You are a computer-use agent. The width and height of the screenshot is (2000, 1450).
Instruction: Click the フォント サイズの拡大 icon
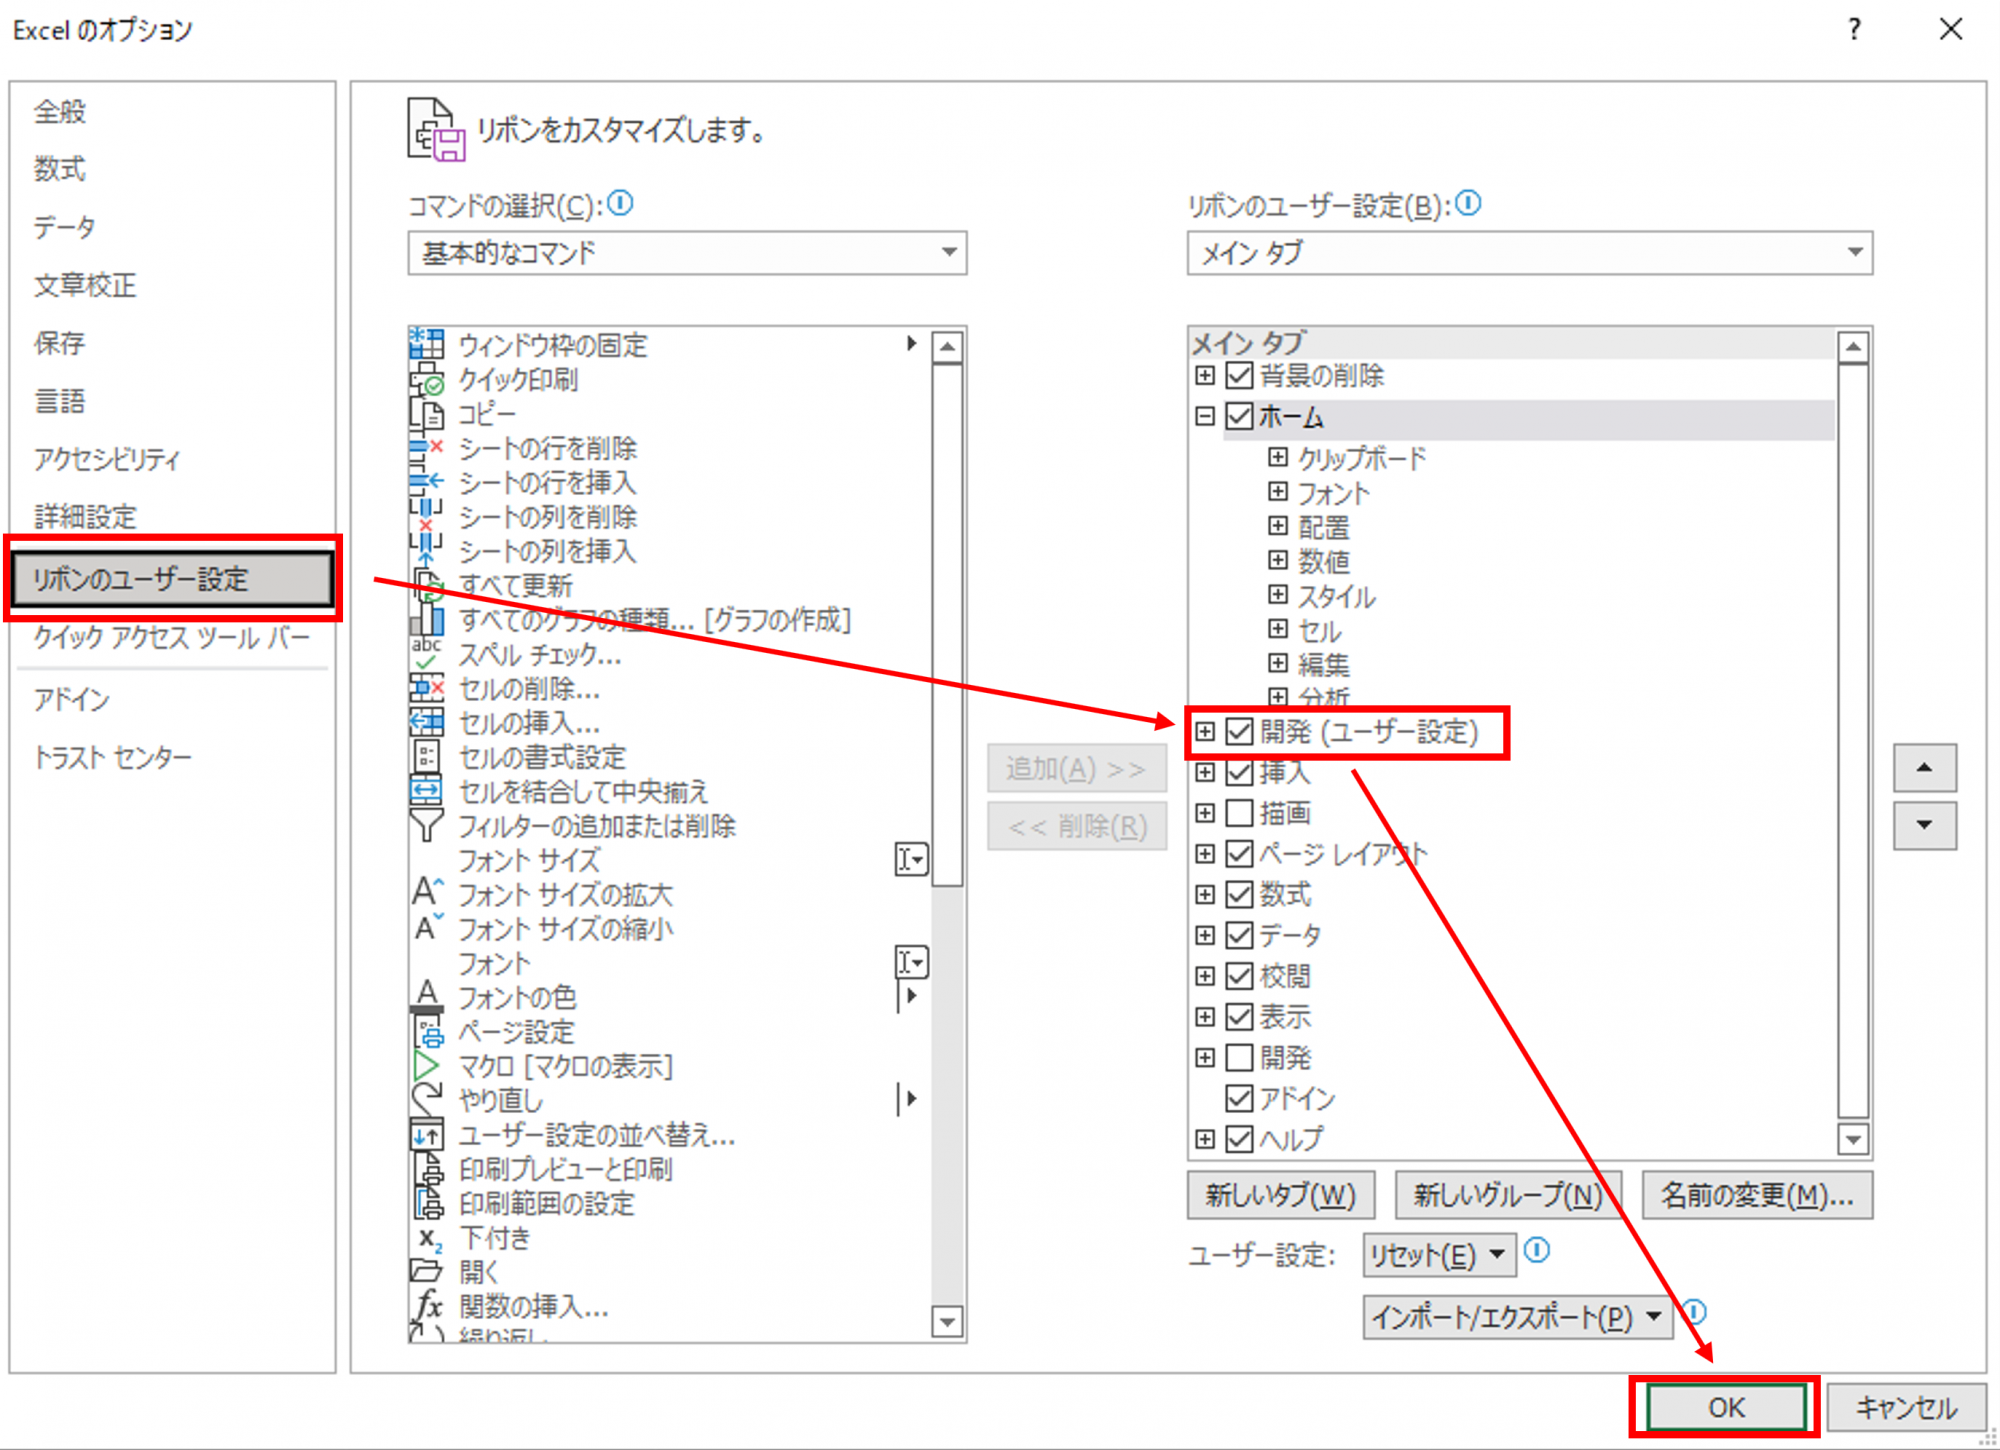427,893
